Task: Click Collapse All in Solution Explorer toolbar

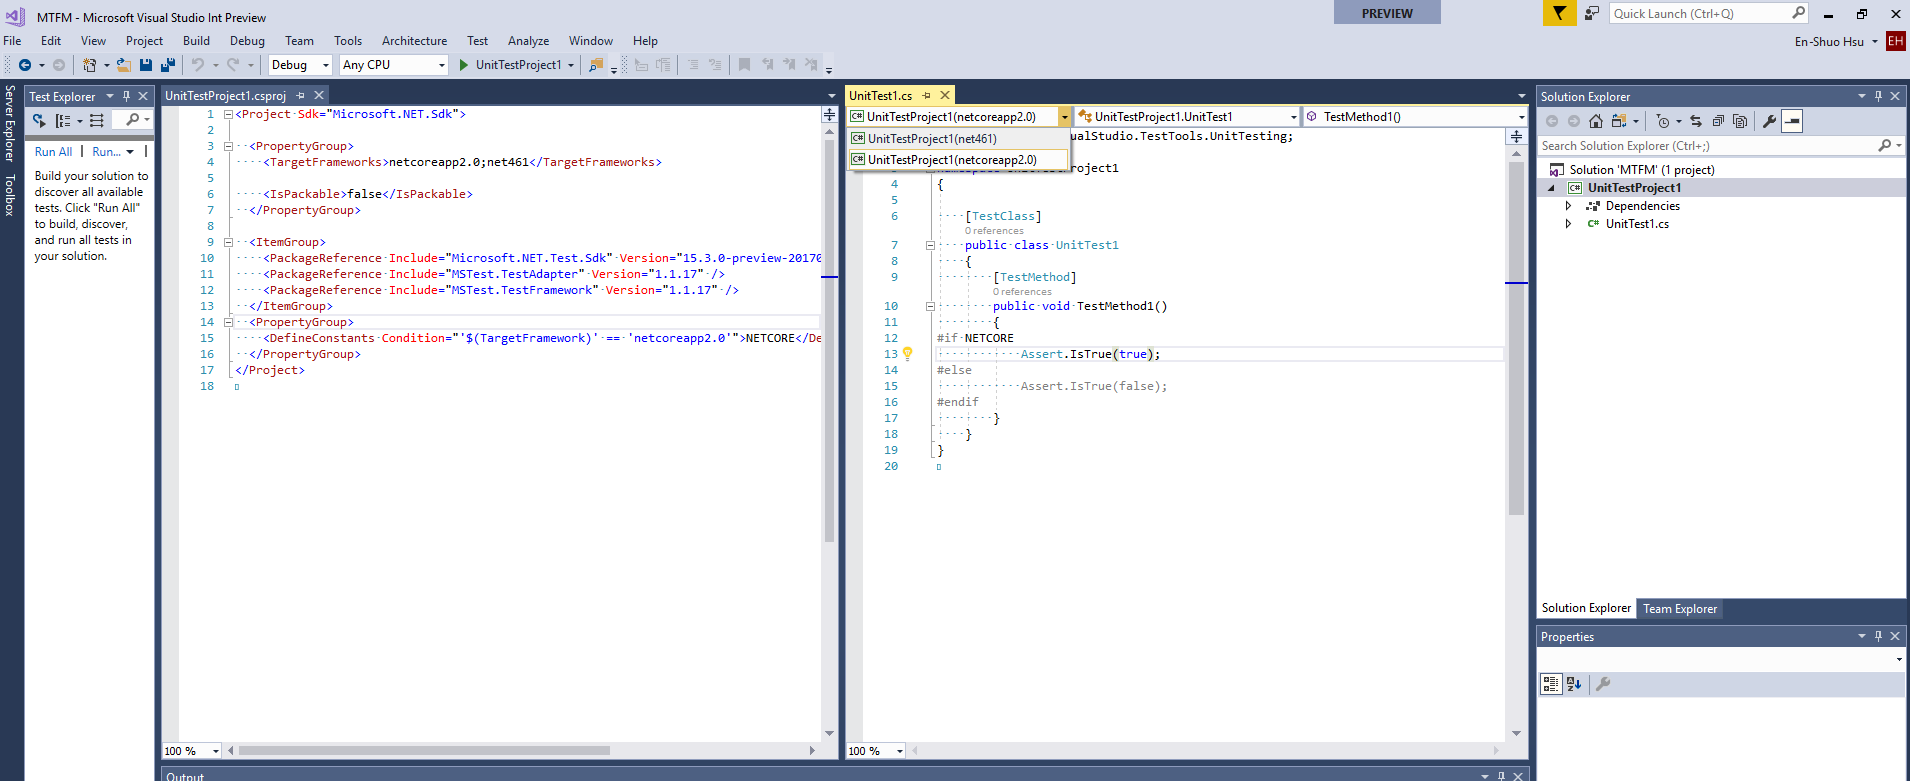Action: coord(1718,121)
